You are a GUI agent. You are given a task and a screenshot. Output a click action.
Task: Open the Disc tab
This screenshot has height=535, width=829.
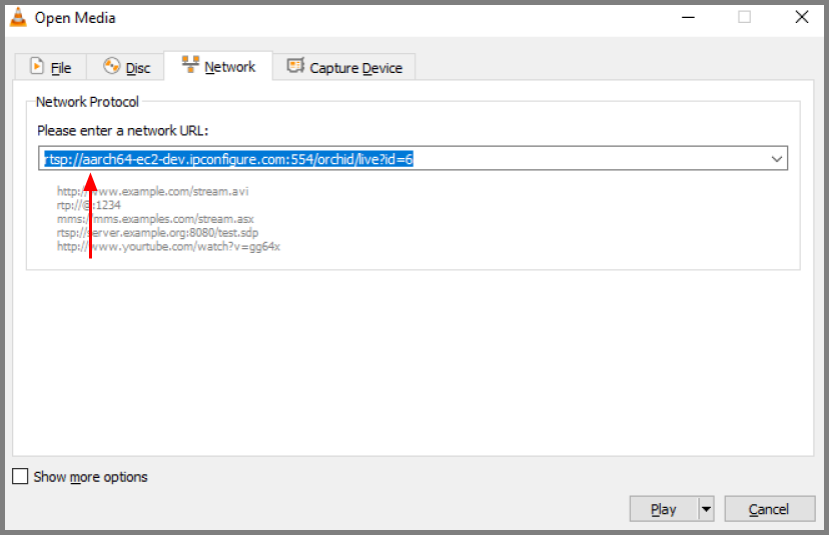coord(126,68)
